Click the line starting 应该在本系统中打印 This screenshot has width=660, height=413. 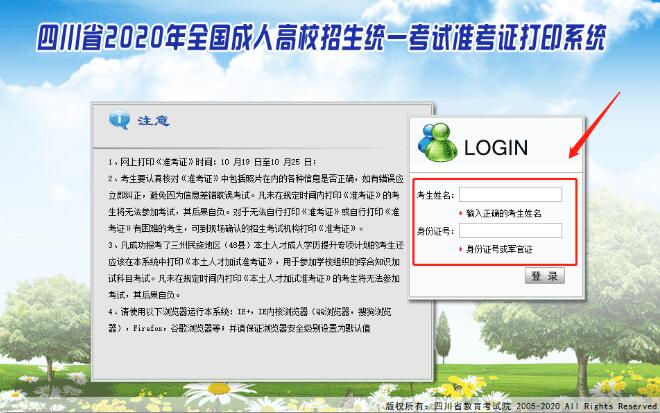(254, 261)
